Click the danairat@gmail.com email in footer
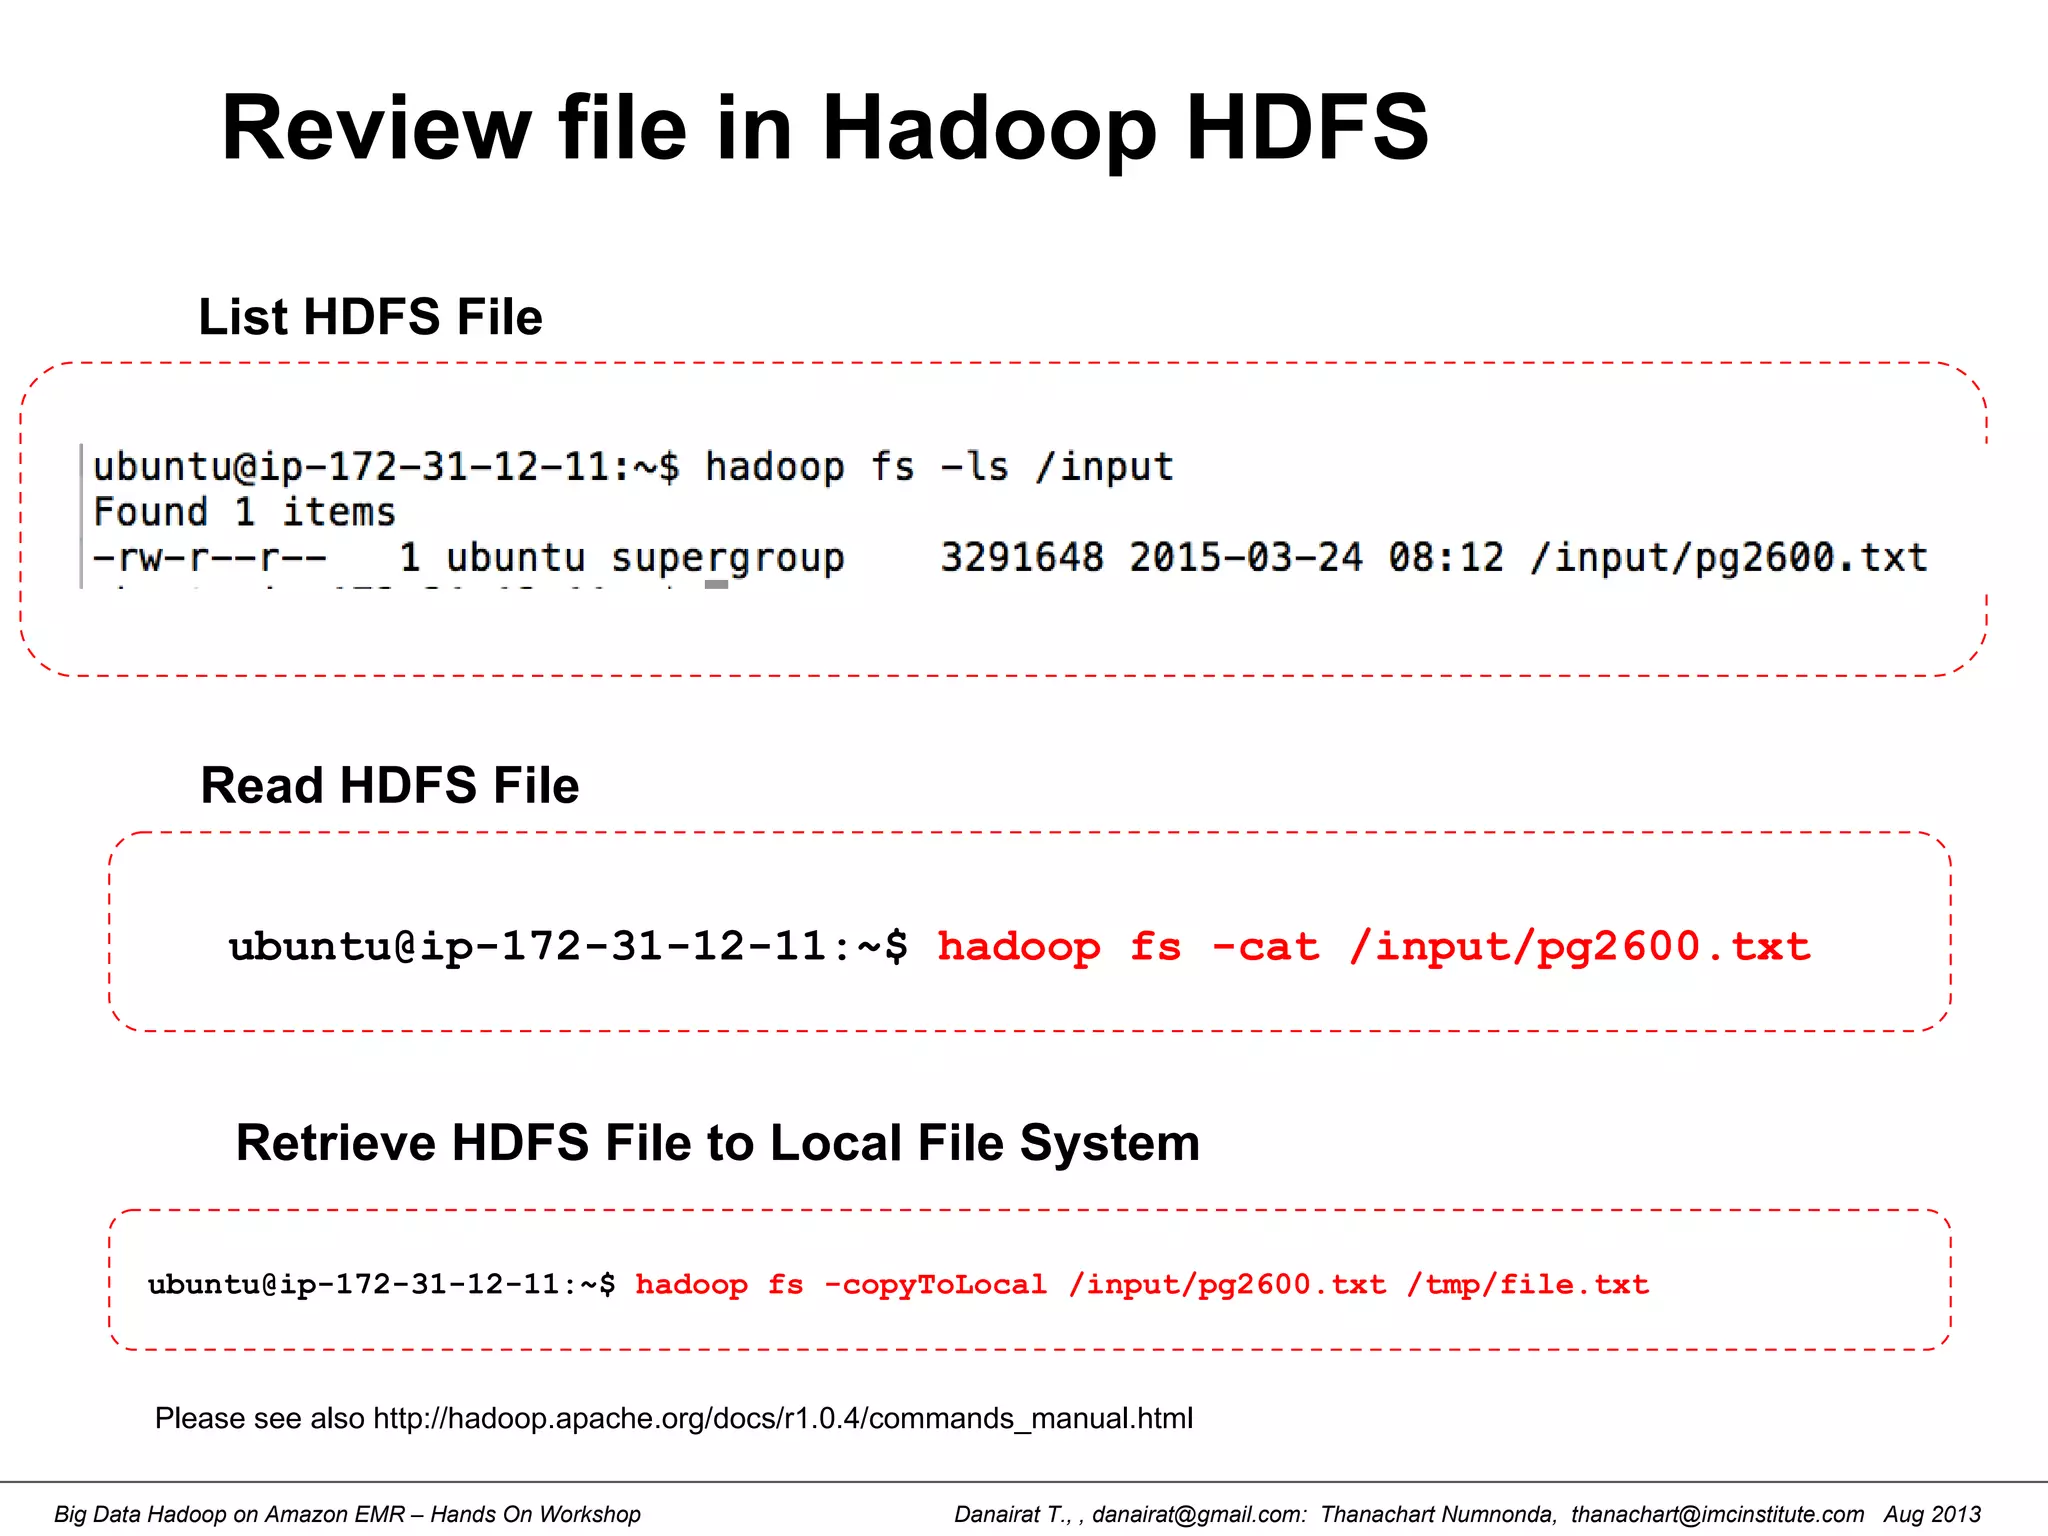 (x=1199, y=1514)
